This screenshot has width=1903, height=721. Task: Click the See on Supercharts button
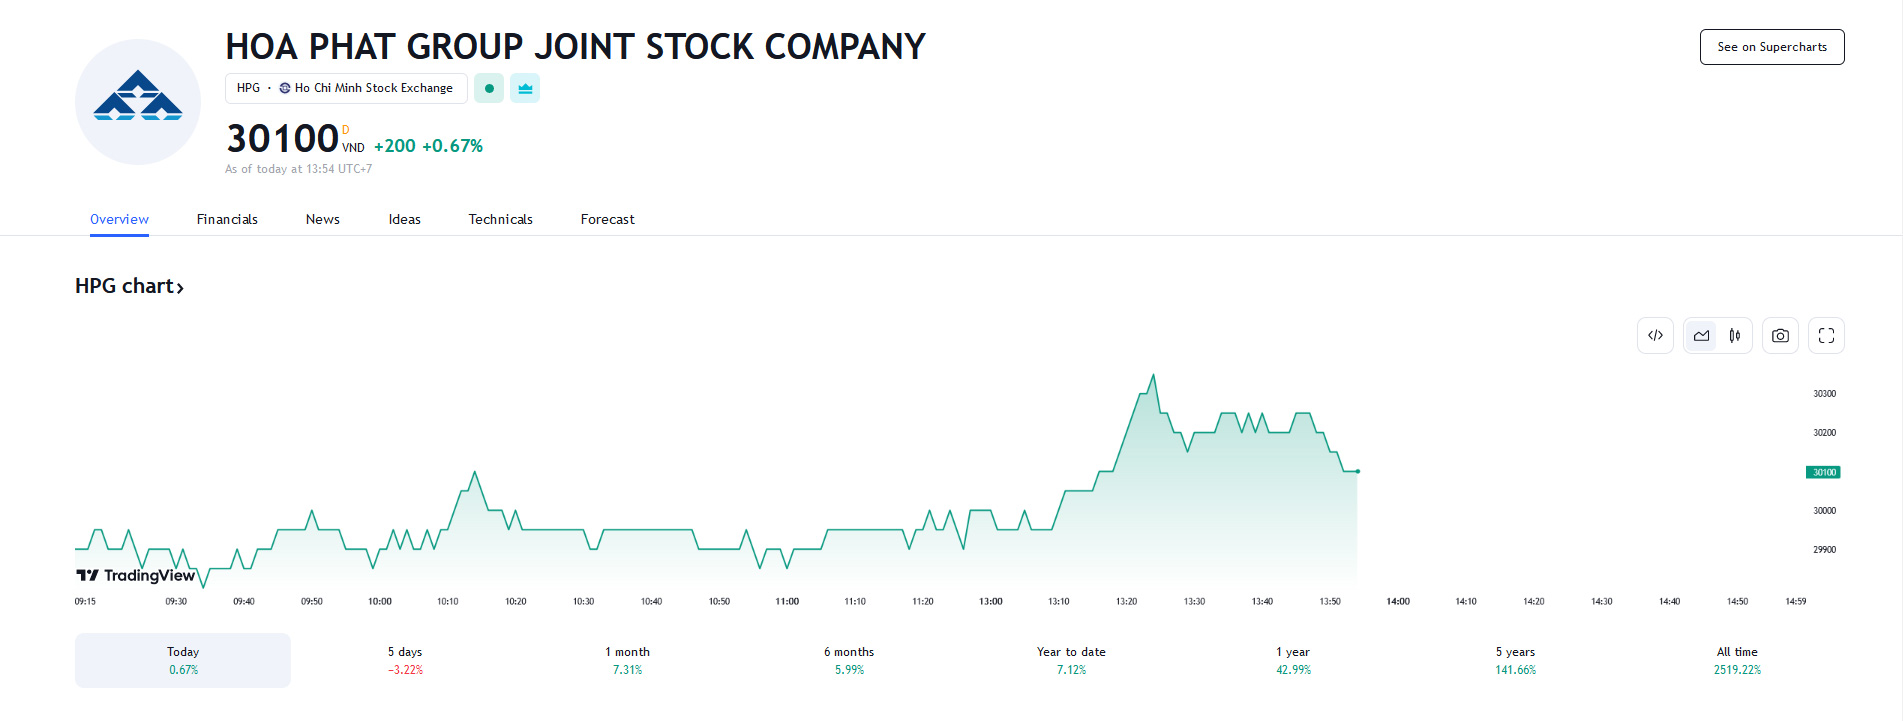pos(1771,47)
